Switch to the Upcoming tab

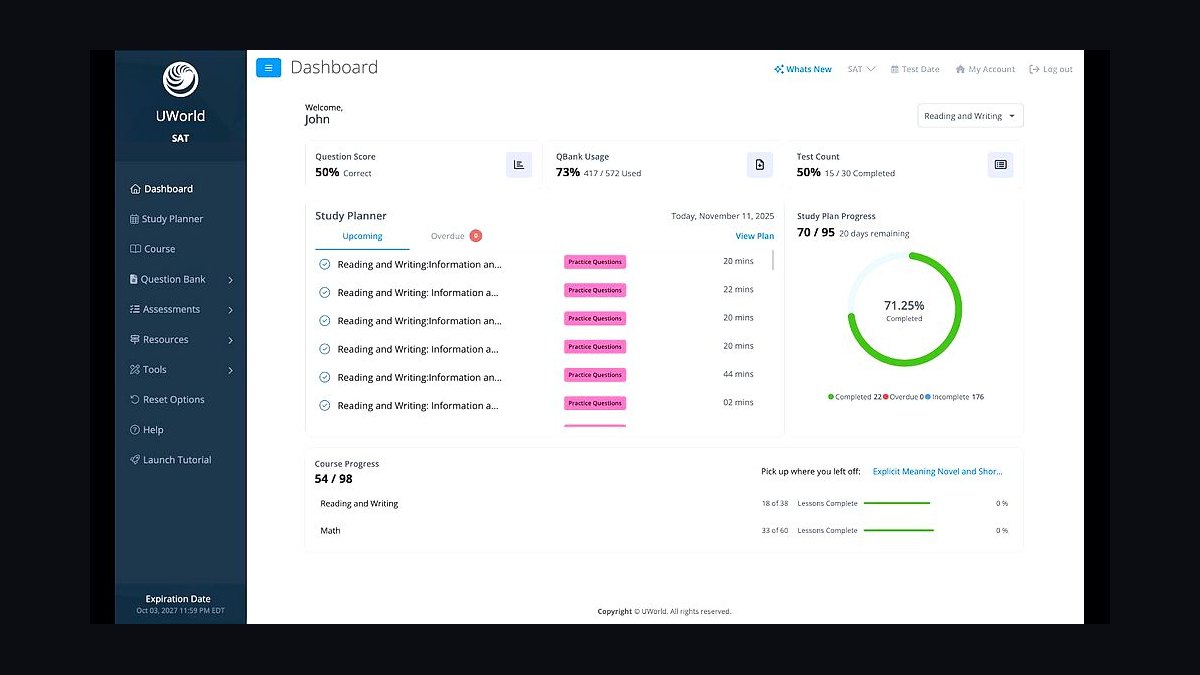pos(362,237)
